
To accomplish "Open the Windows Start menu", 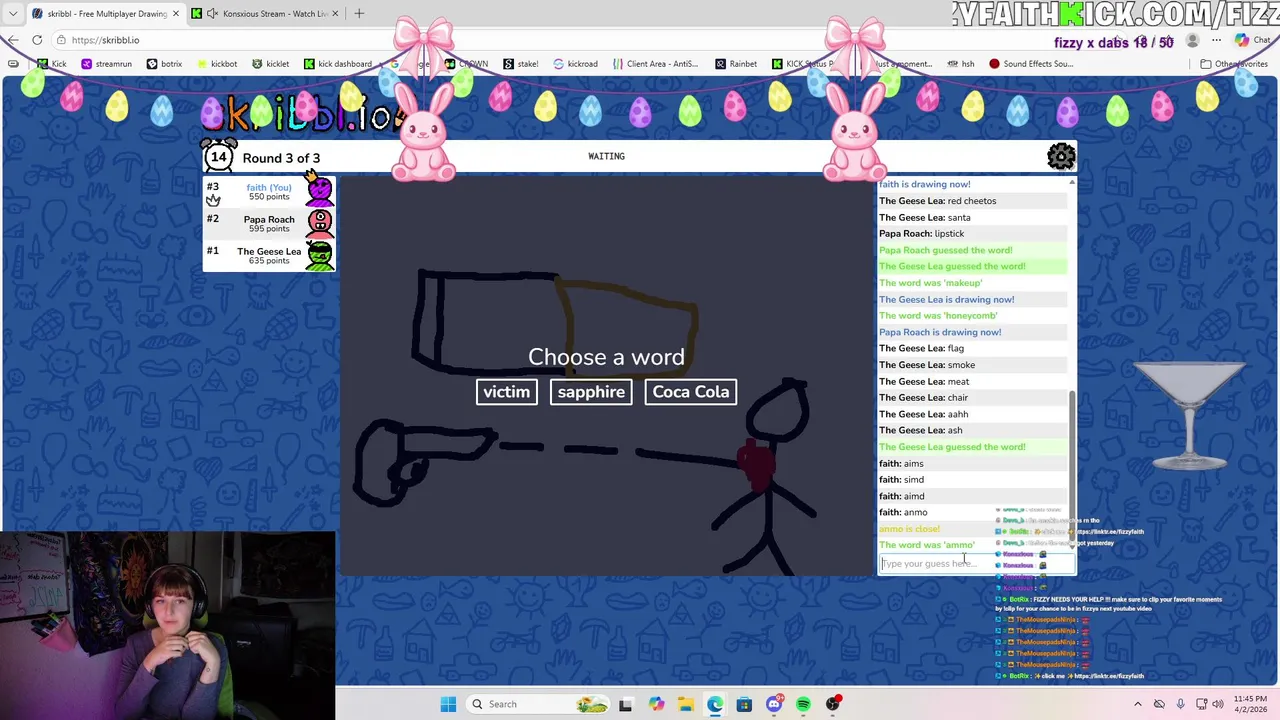I will point(448,704).
